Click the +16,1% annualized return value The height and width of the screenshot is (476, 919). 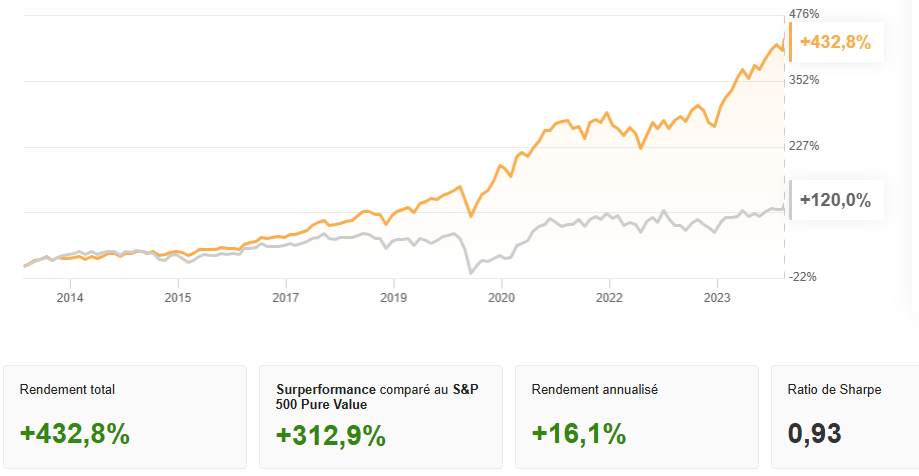pyautogui.click(x=579, y=434)
